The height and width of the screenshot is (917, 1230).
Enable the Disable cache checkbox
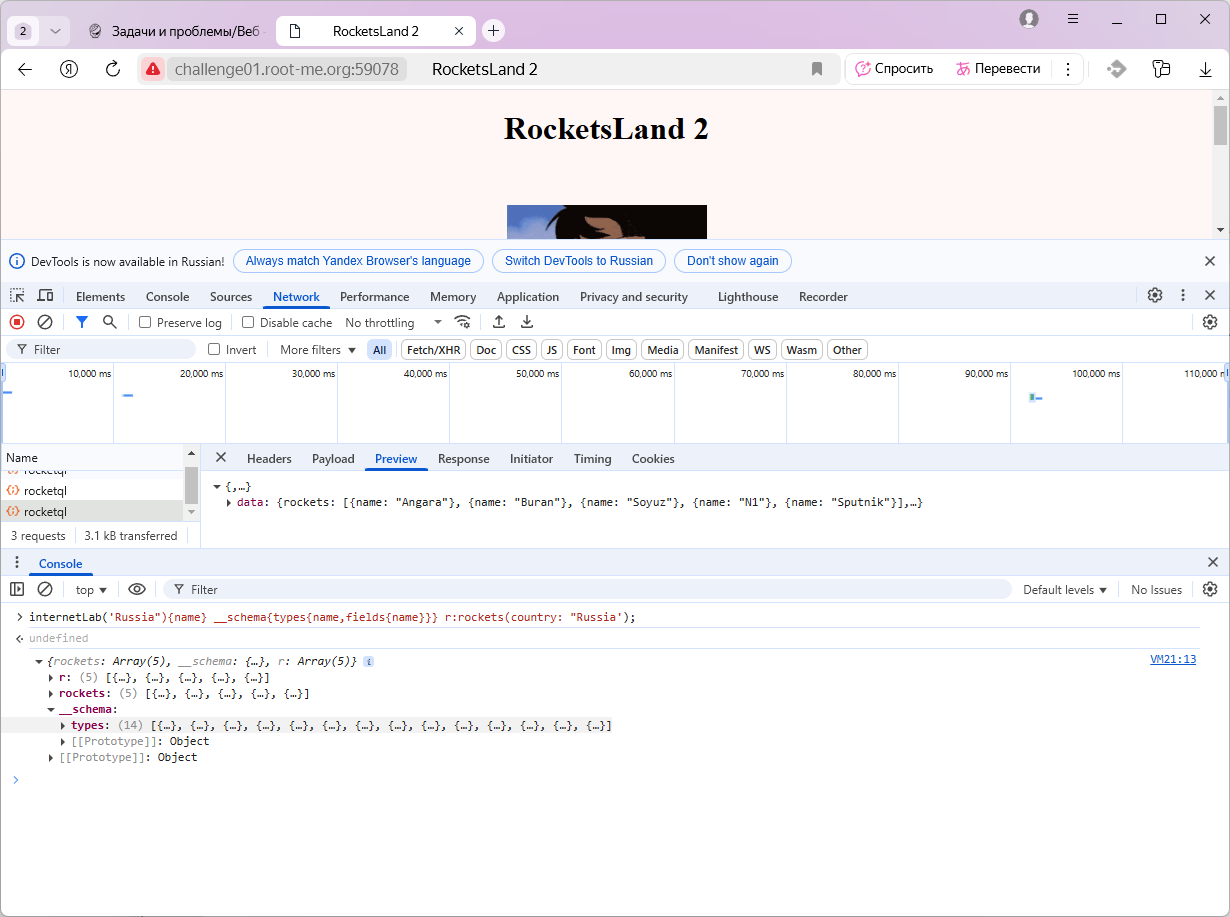tap(248, 322)
